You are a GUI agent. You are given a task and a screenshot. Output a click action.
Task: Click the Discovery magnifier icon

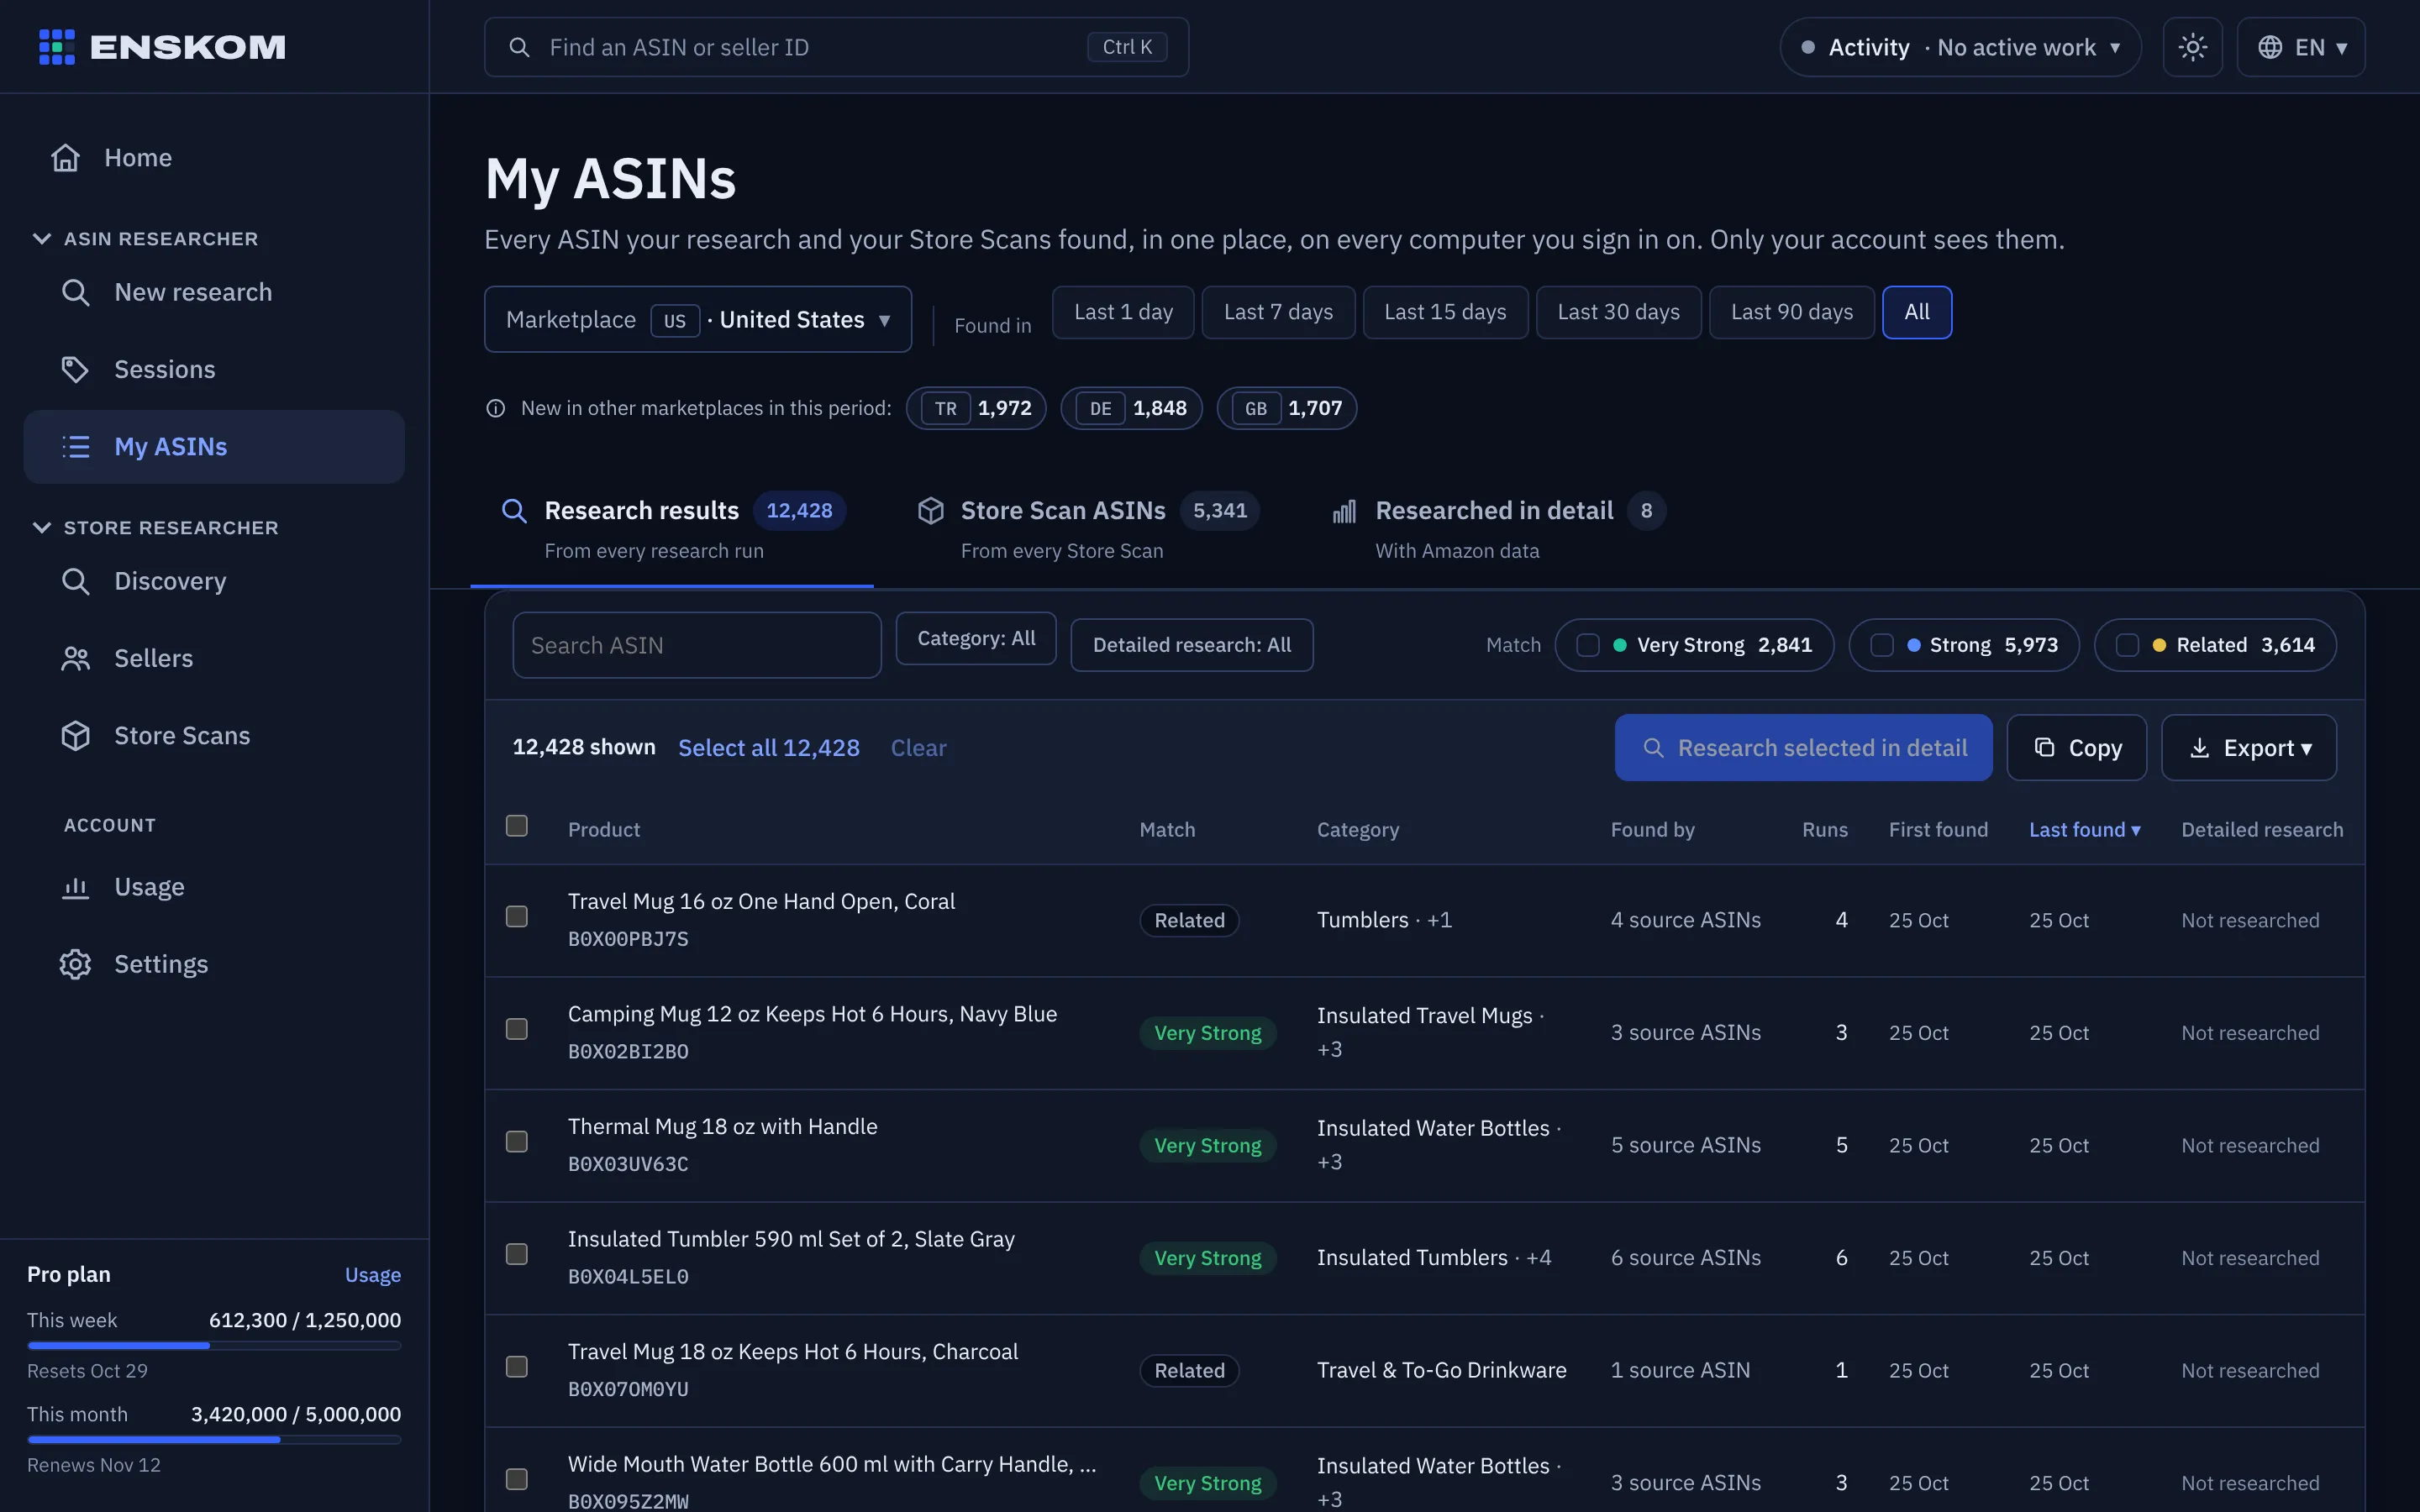tap(76, 581)
